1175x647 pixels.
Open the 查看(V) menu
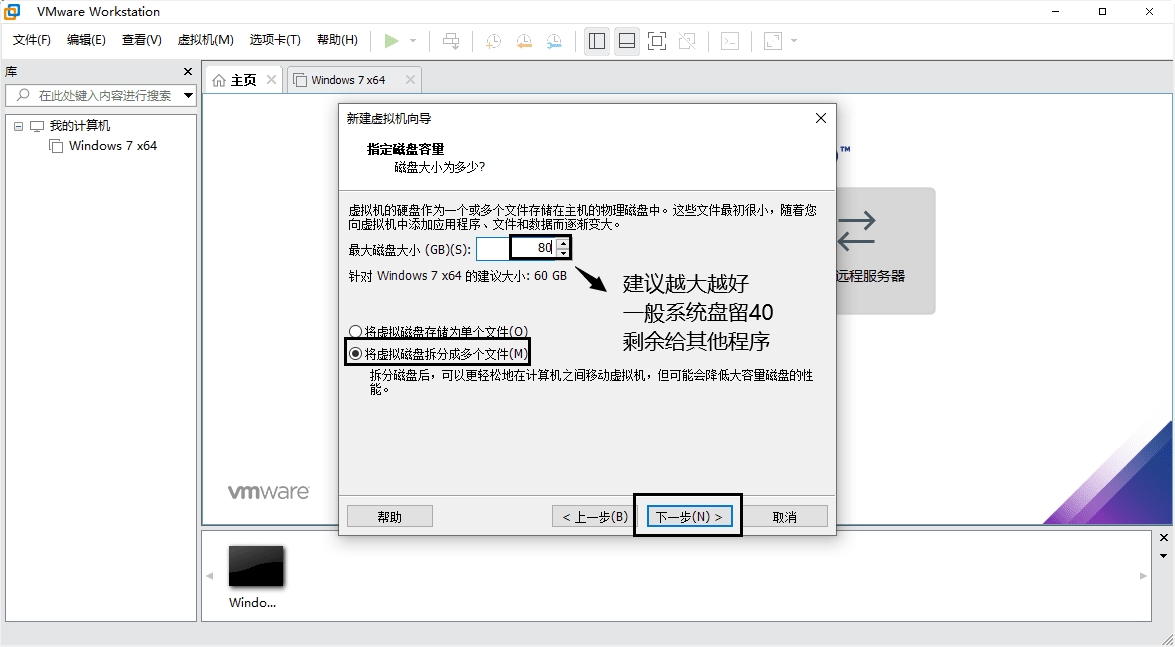click(142, 40)
